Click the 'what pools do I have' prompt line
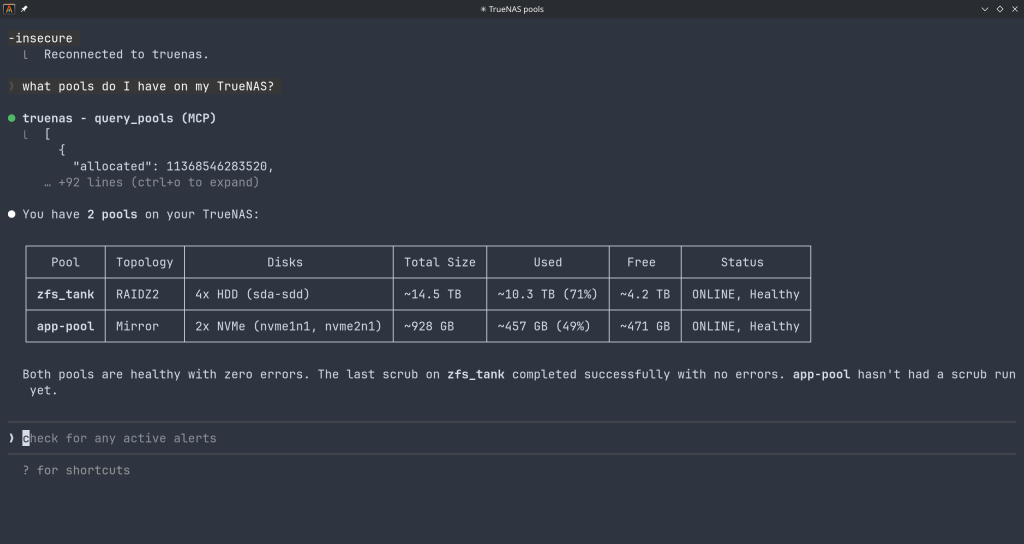 coord(147,86)
